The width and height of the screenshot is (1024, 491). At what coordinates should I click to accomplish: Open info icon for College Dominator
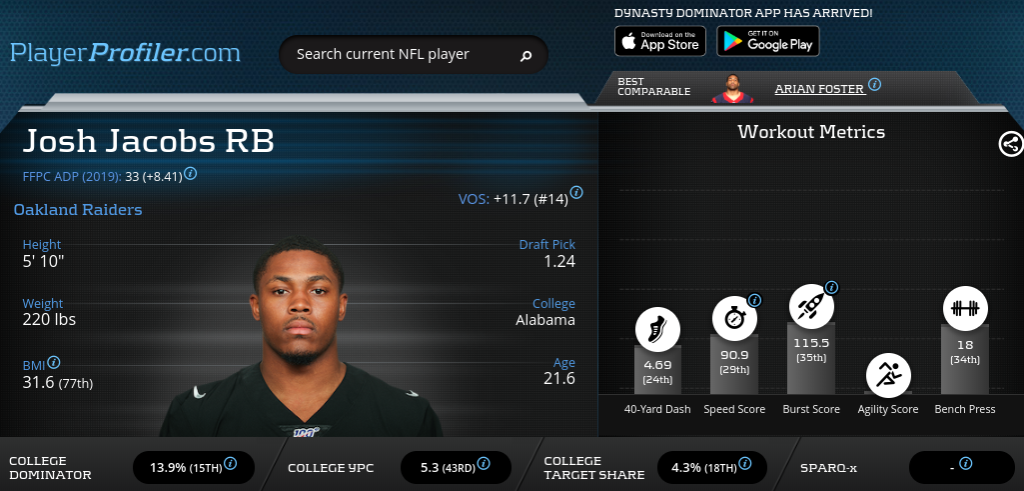point(231,464)
